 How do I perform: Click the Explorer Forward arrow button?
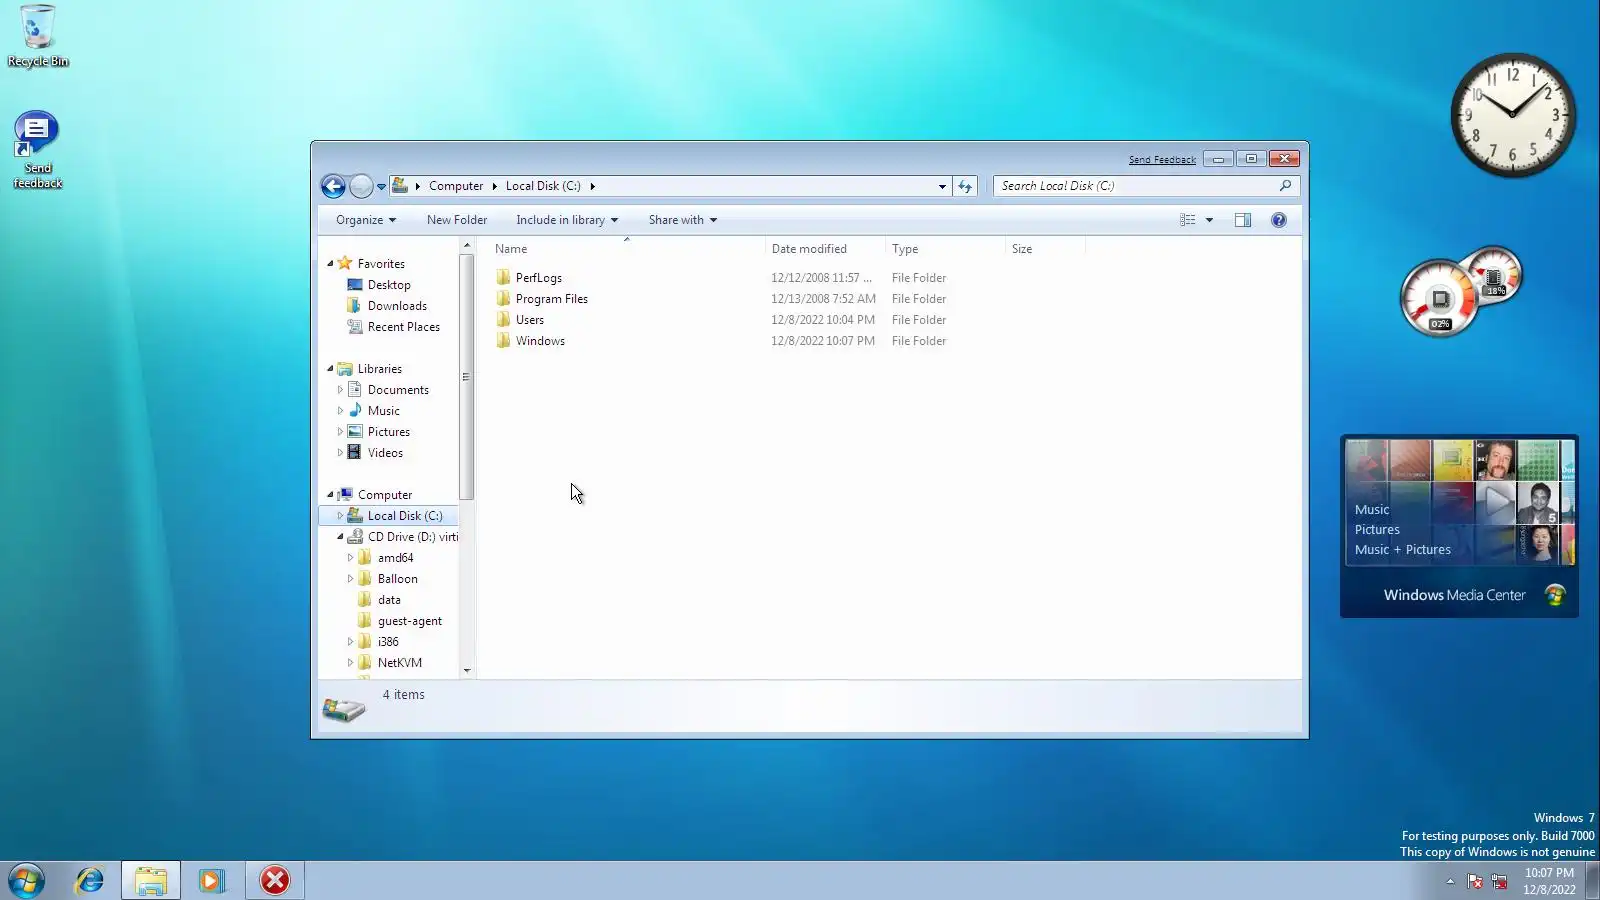[361, 186]
